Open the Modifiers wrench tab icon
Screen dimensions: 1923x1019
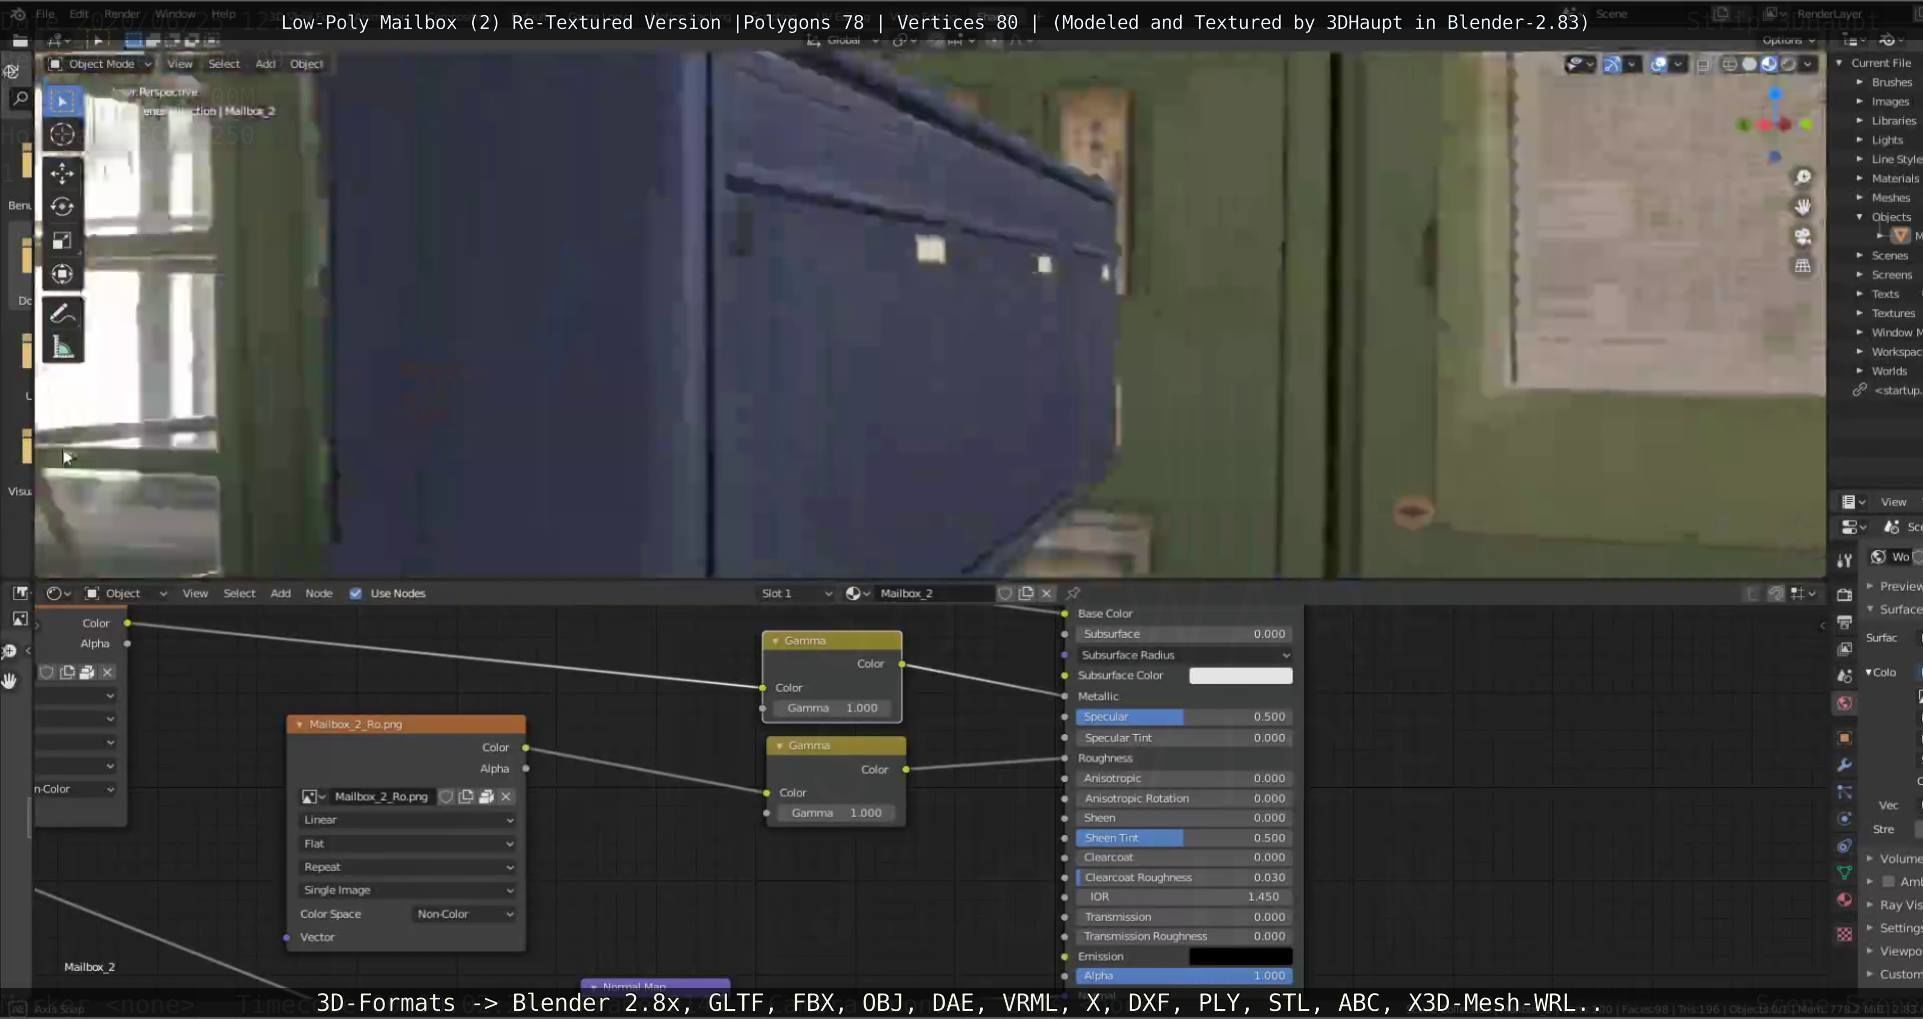pyautogui.click(x=1845, y=765)
